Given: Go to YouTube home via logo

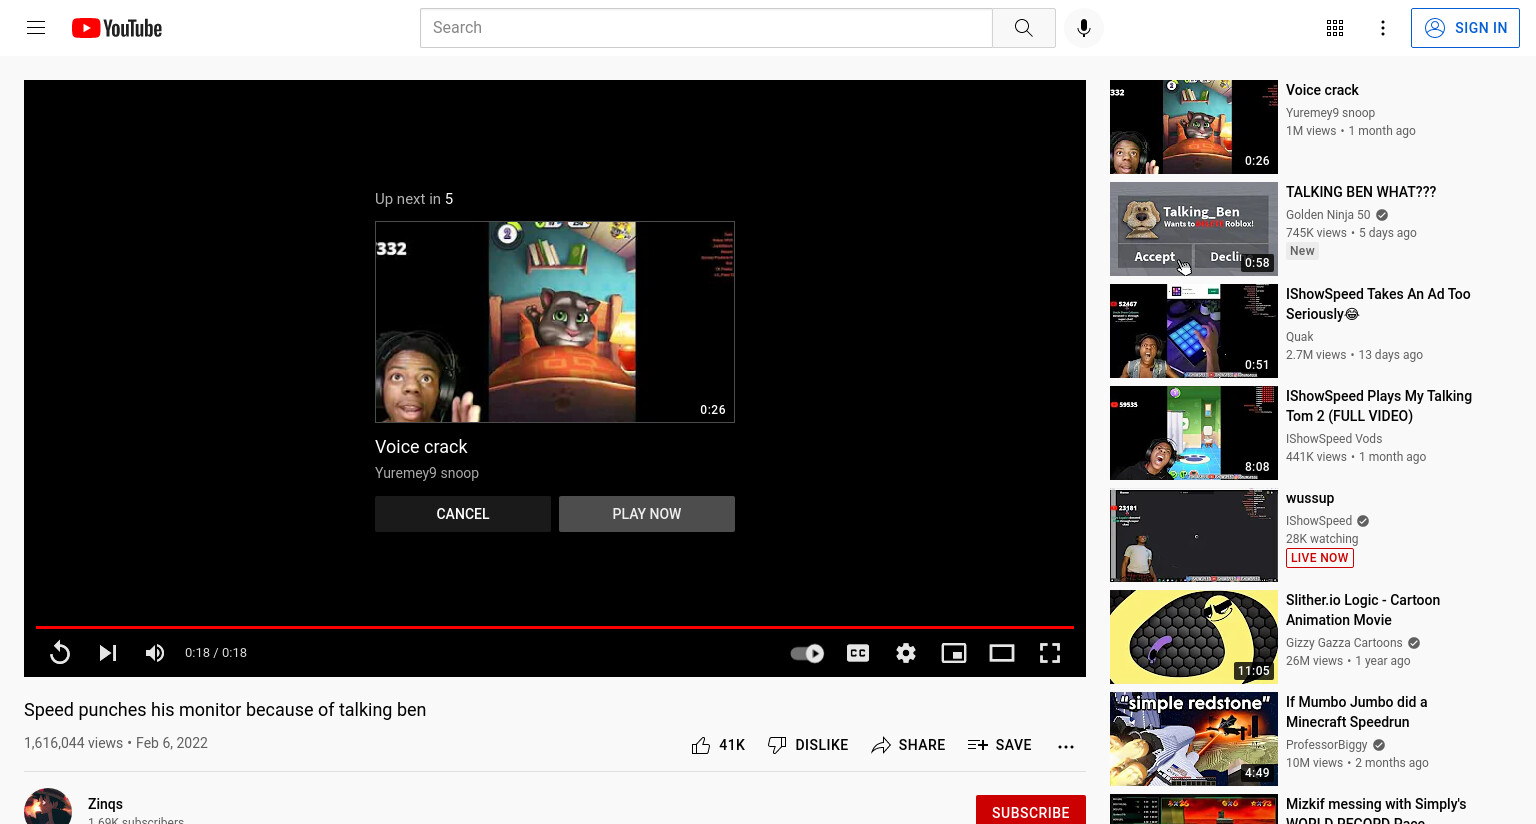Looking at the screenshot, I should 117,28.
